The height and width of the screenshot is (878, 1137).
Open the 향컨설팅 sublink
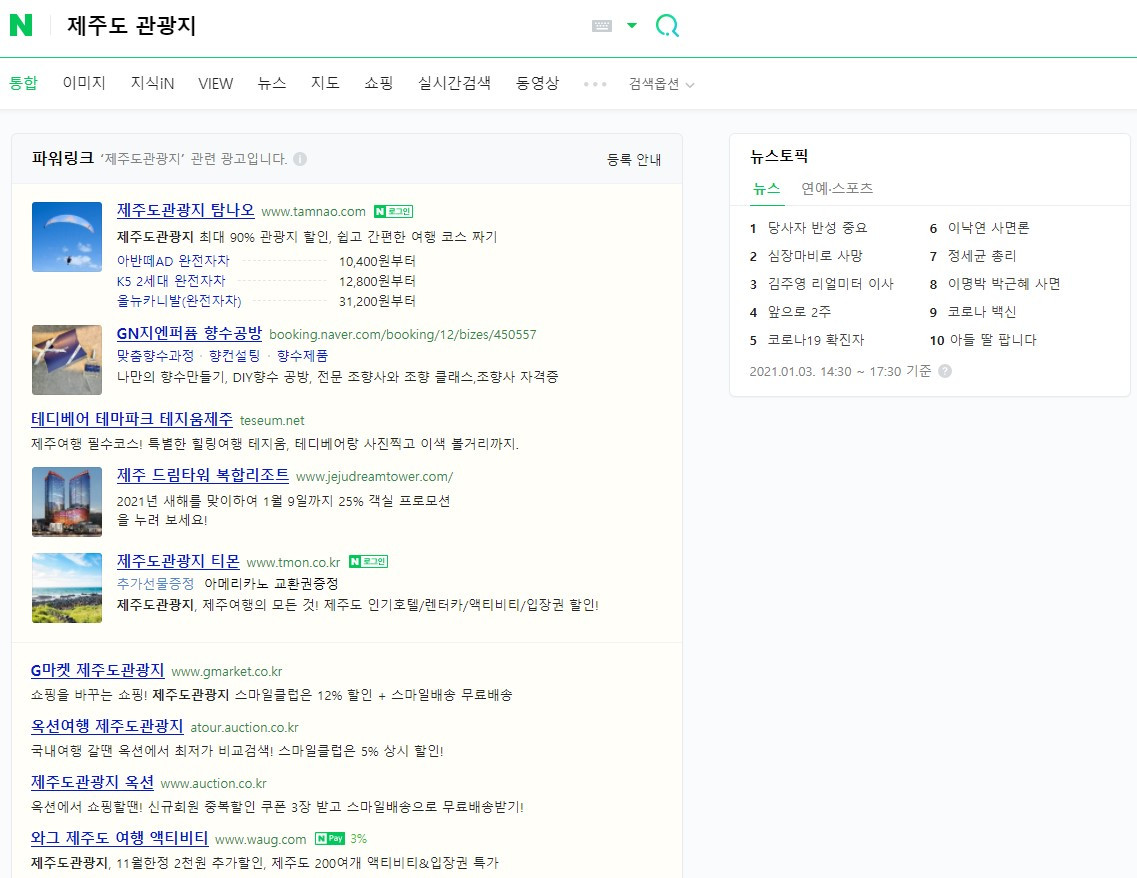pyautogui.click(x=234, y=356)
